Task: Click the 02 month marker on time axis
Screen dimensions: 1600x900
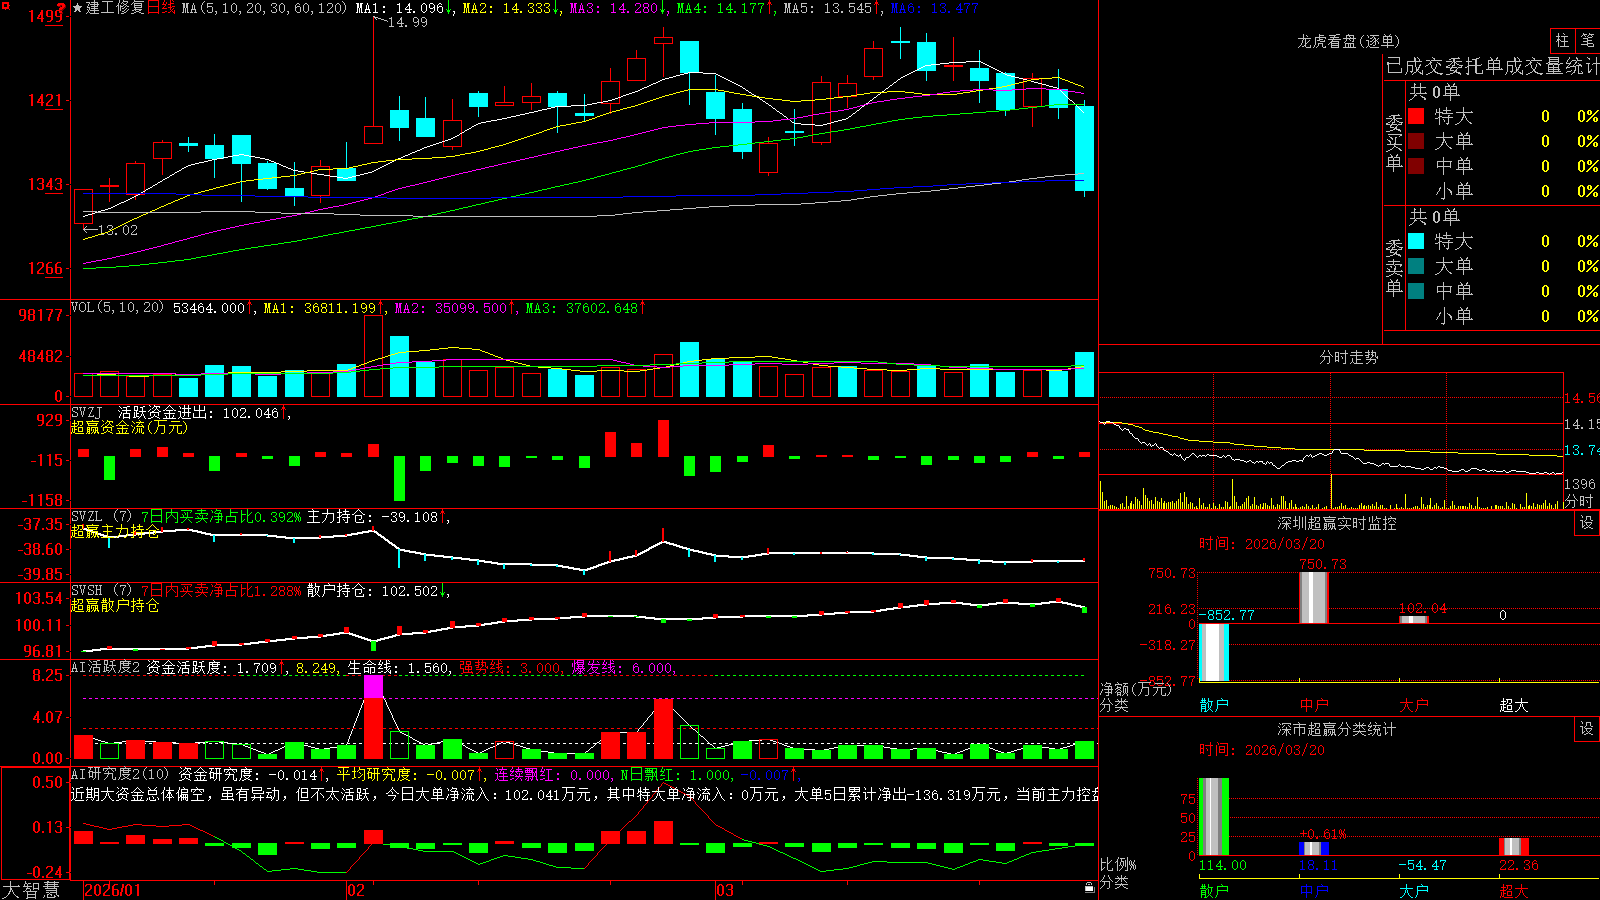Action: (x=355, y=890)
